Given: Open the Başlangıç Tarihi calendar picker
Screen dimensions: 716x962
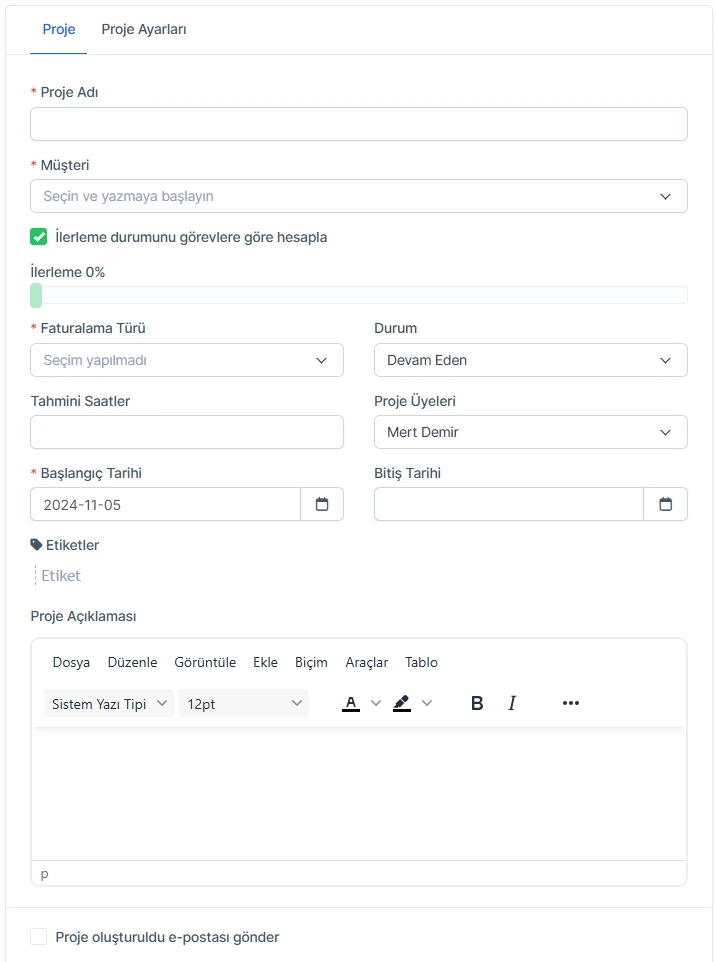Looking at the screenshot, I should (321, 504).
